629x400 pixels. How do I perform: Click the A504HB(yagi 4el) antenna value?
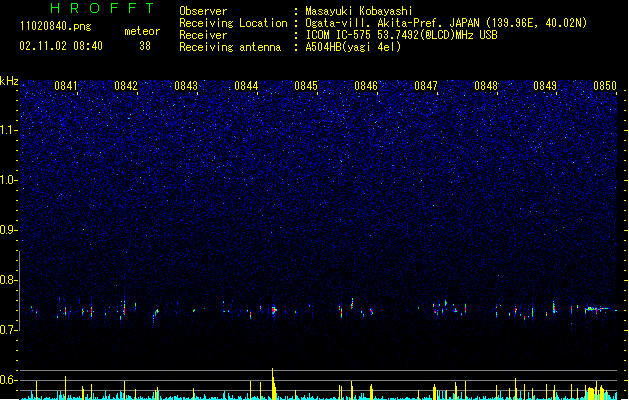[x=353, y=47]
